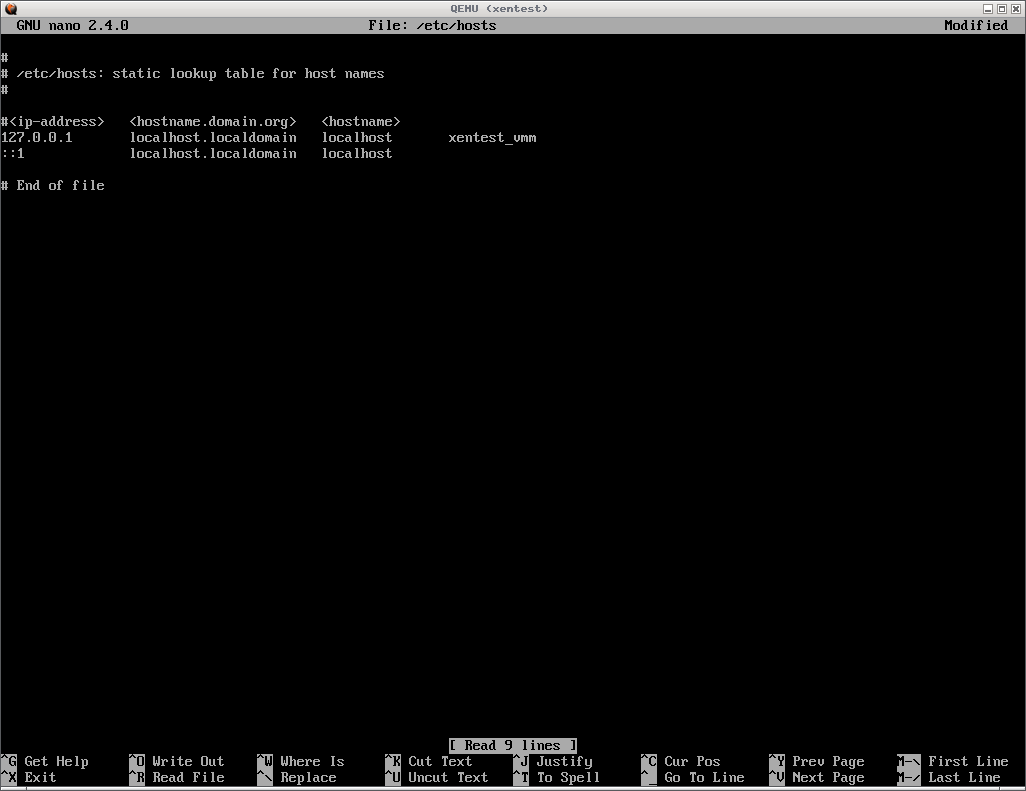Maximize the QEMU window
The image size is (1026, 791).
click(x=1002, y=8)
